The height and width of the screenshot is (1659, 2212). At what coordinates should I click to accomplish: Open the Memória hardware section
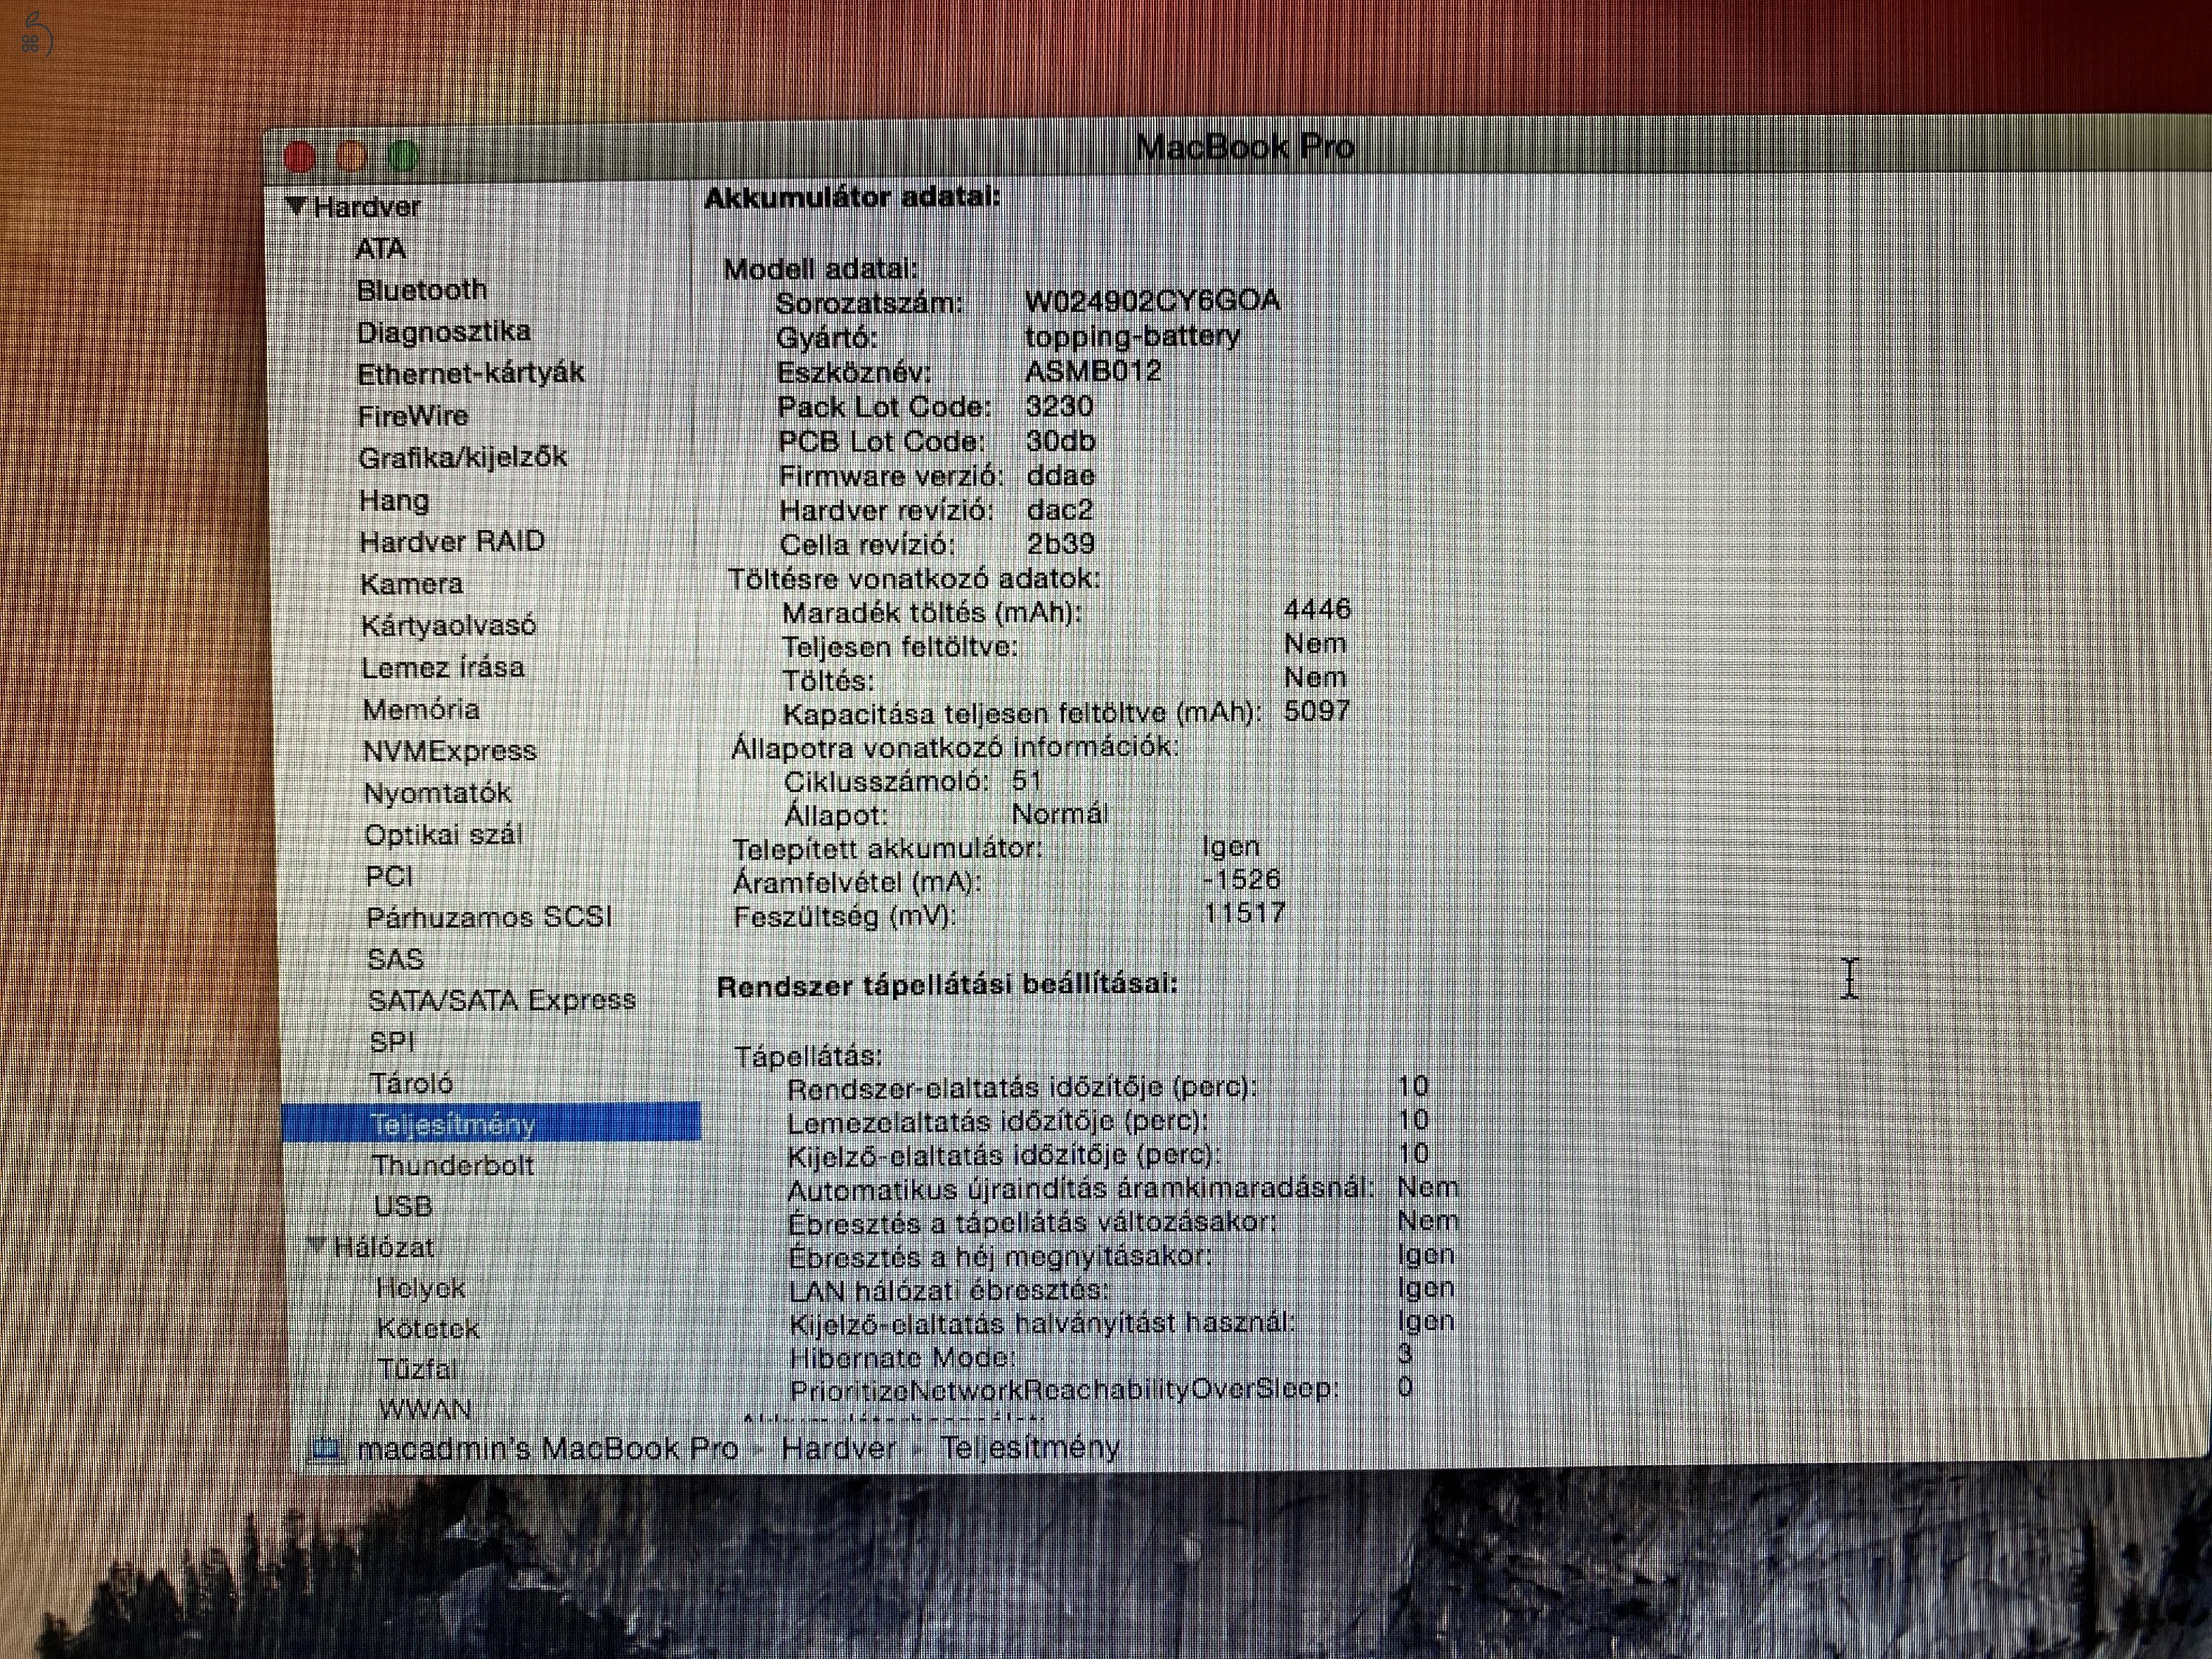click(421, 710)
